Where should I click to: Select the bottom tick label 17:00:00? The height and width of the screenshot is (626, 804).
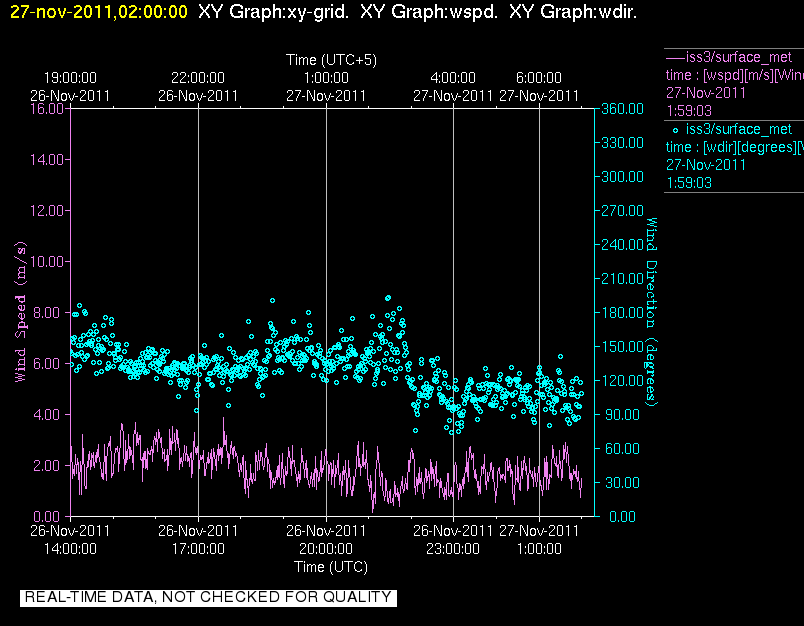[x=198, y=549]
